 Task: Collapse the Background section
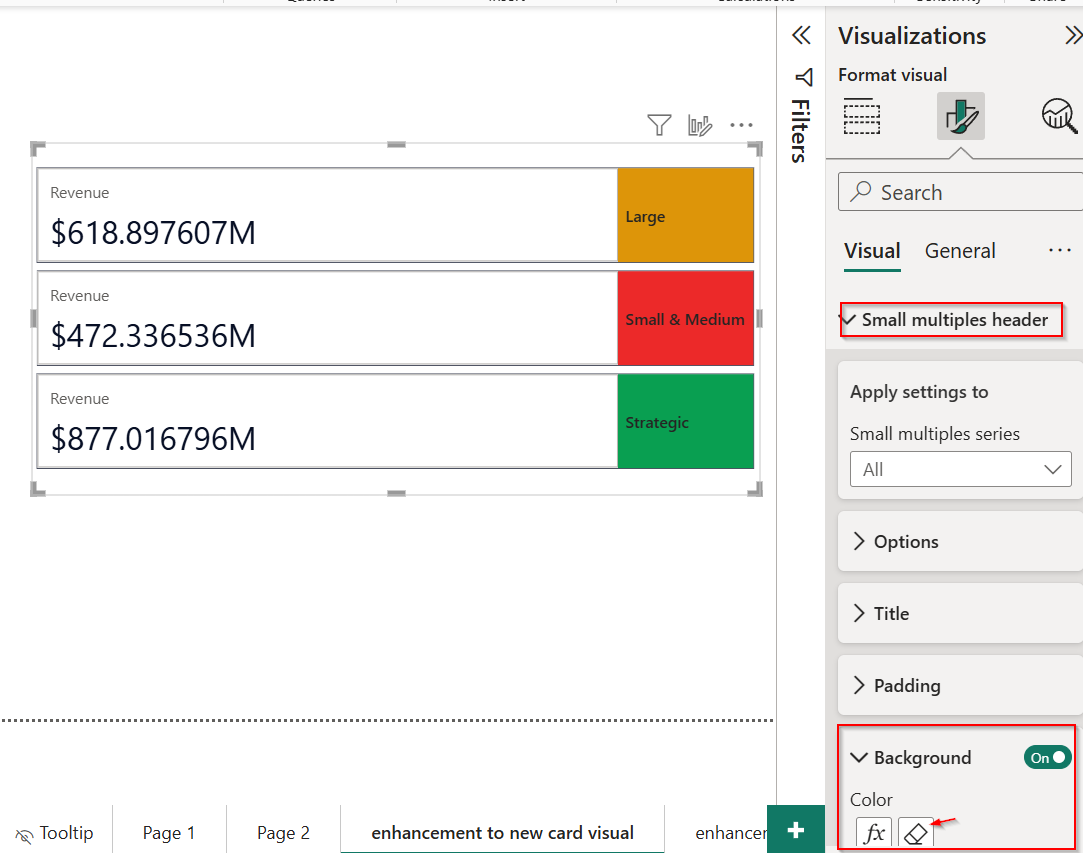(859, 758)
